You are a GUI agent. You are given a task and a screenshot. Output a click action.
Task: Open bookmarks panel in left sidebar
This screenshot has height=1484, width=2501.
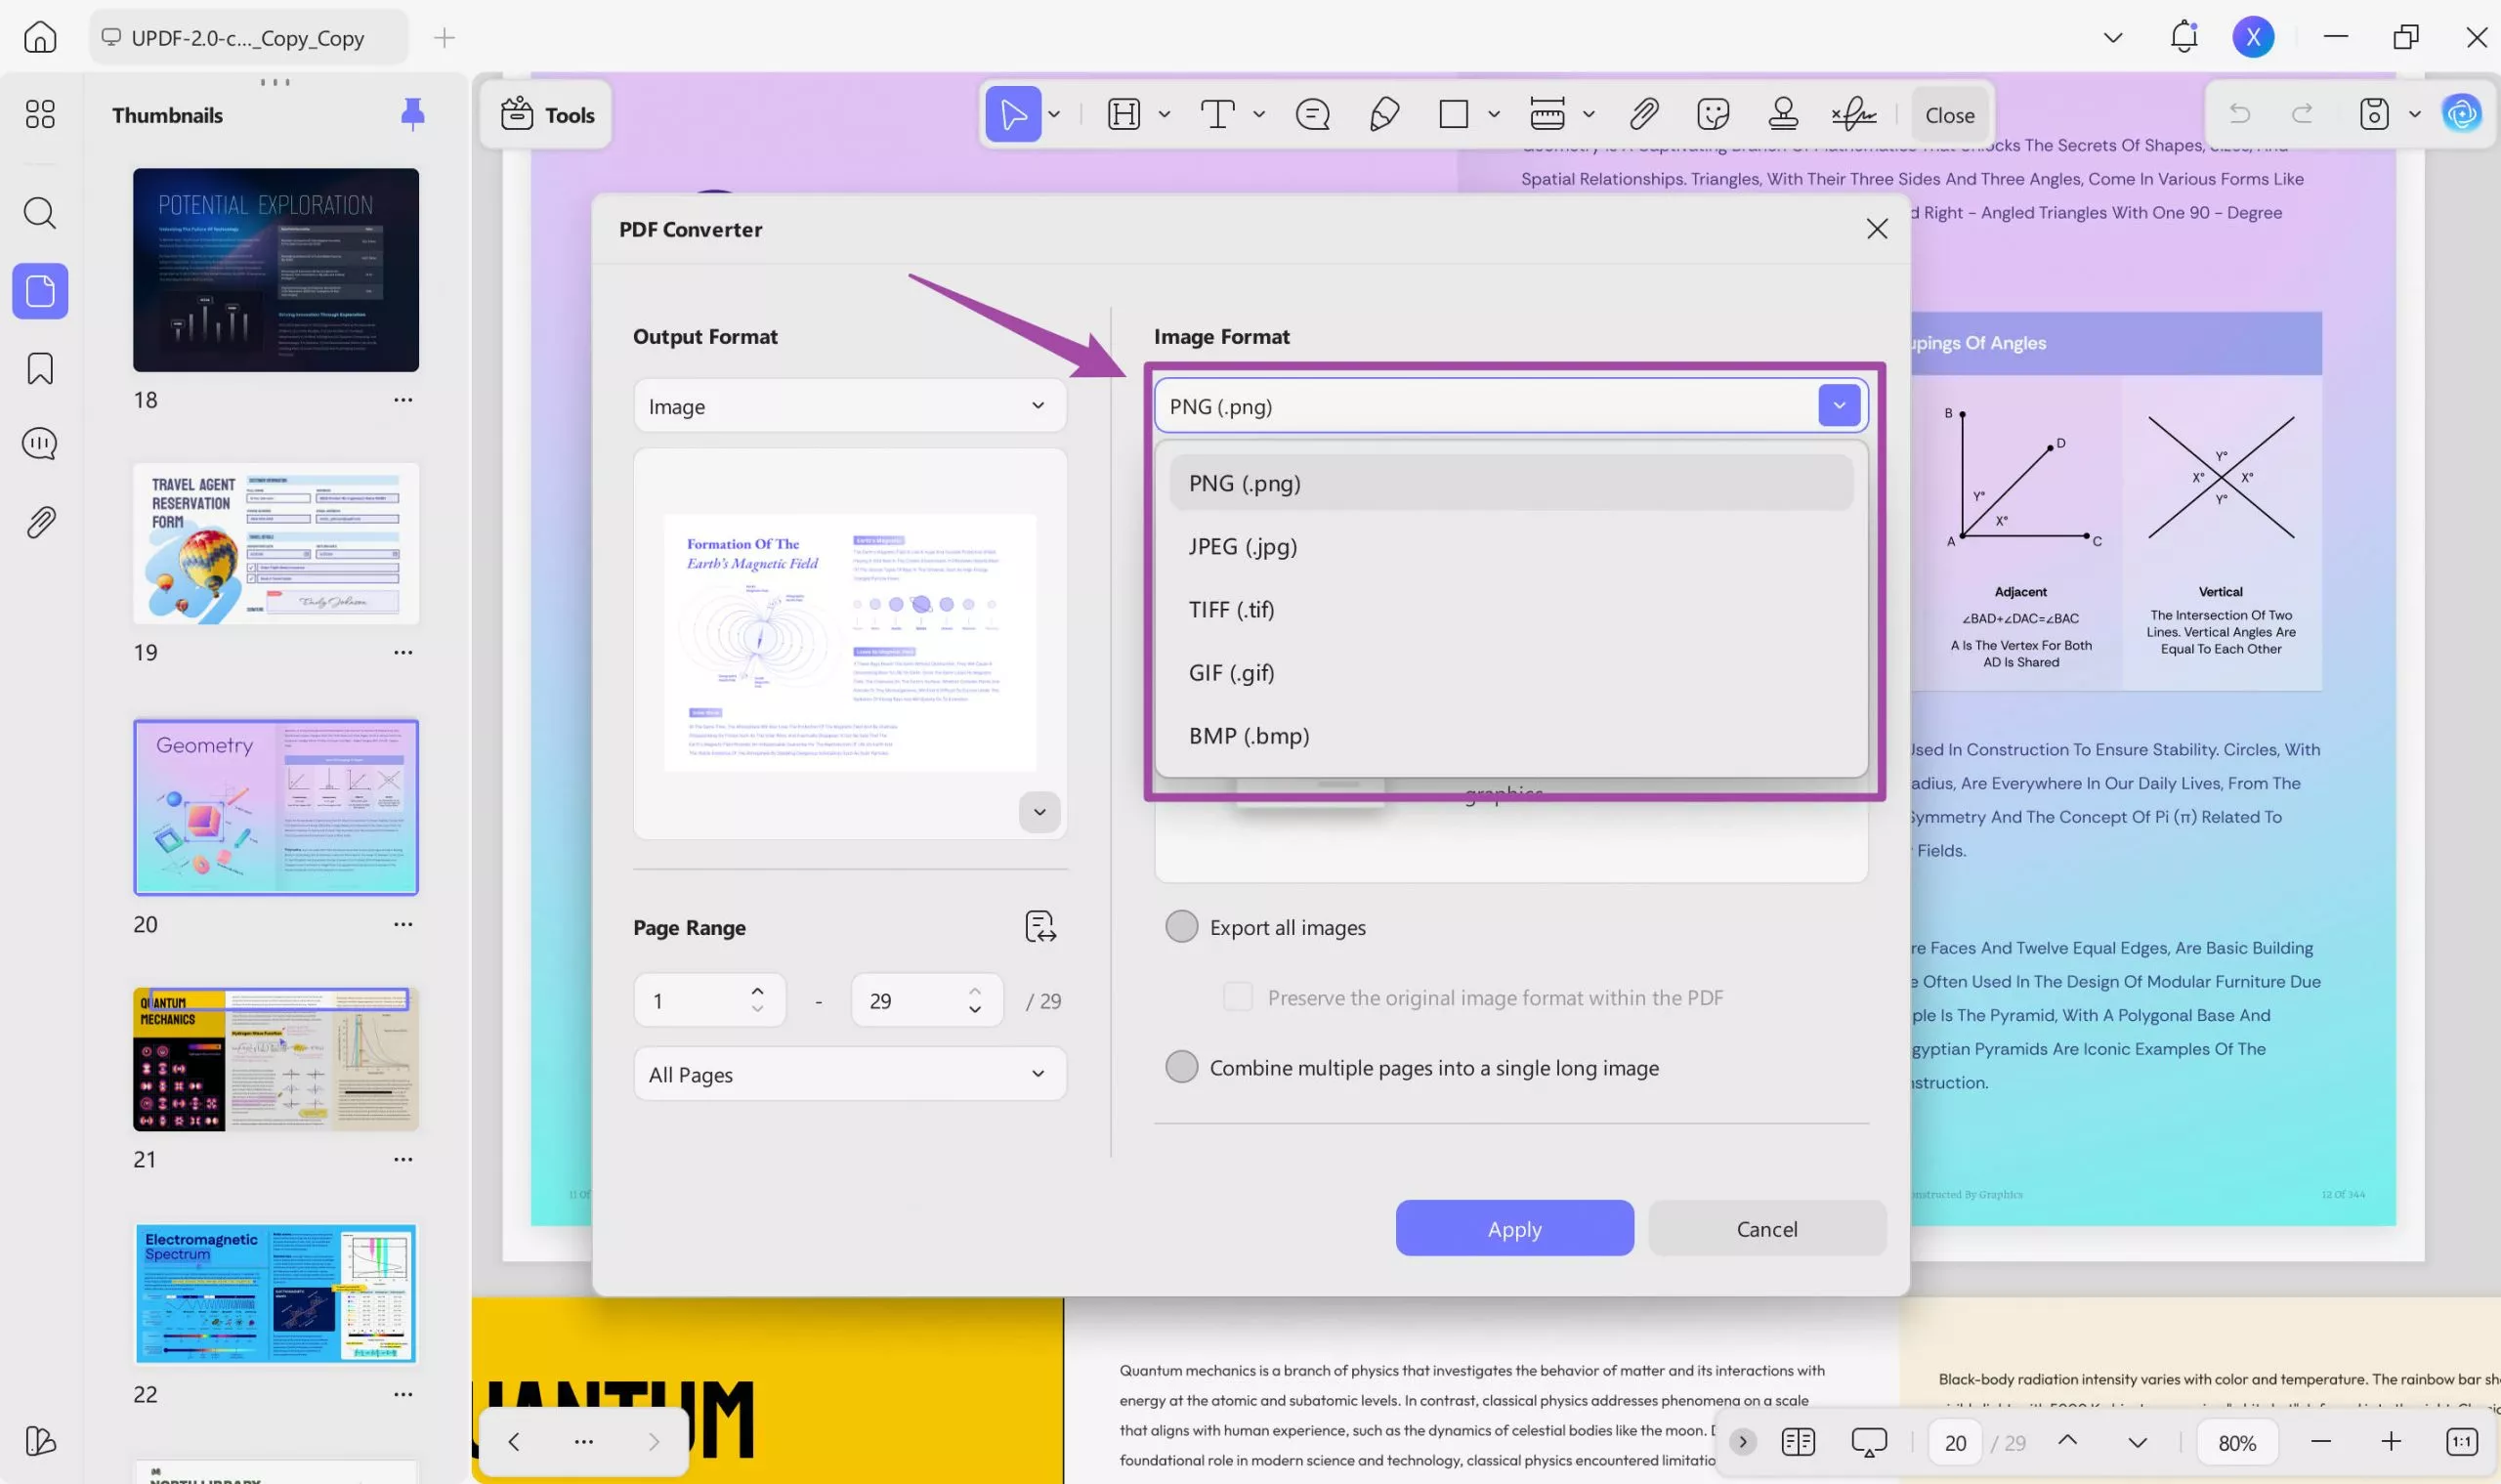40,369
